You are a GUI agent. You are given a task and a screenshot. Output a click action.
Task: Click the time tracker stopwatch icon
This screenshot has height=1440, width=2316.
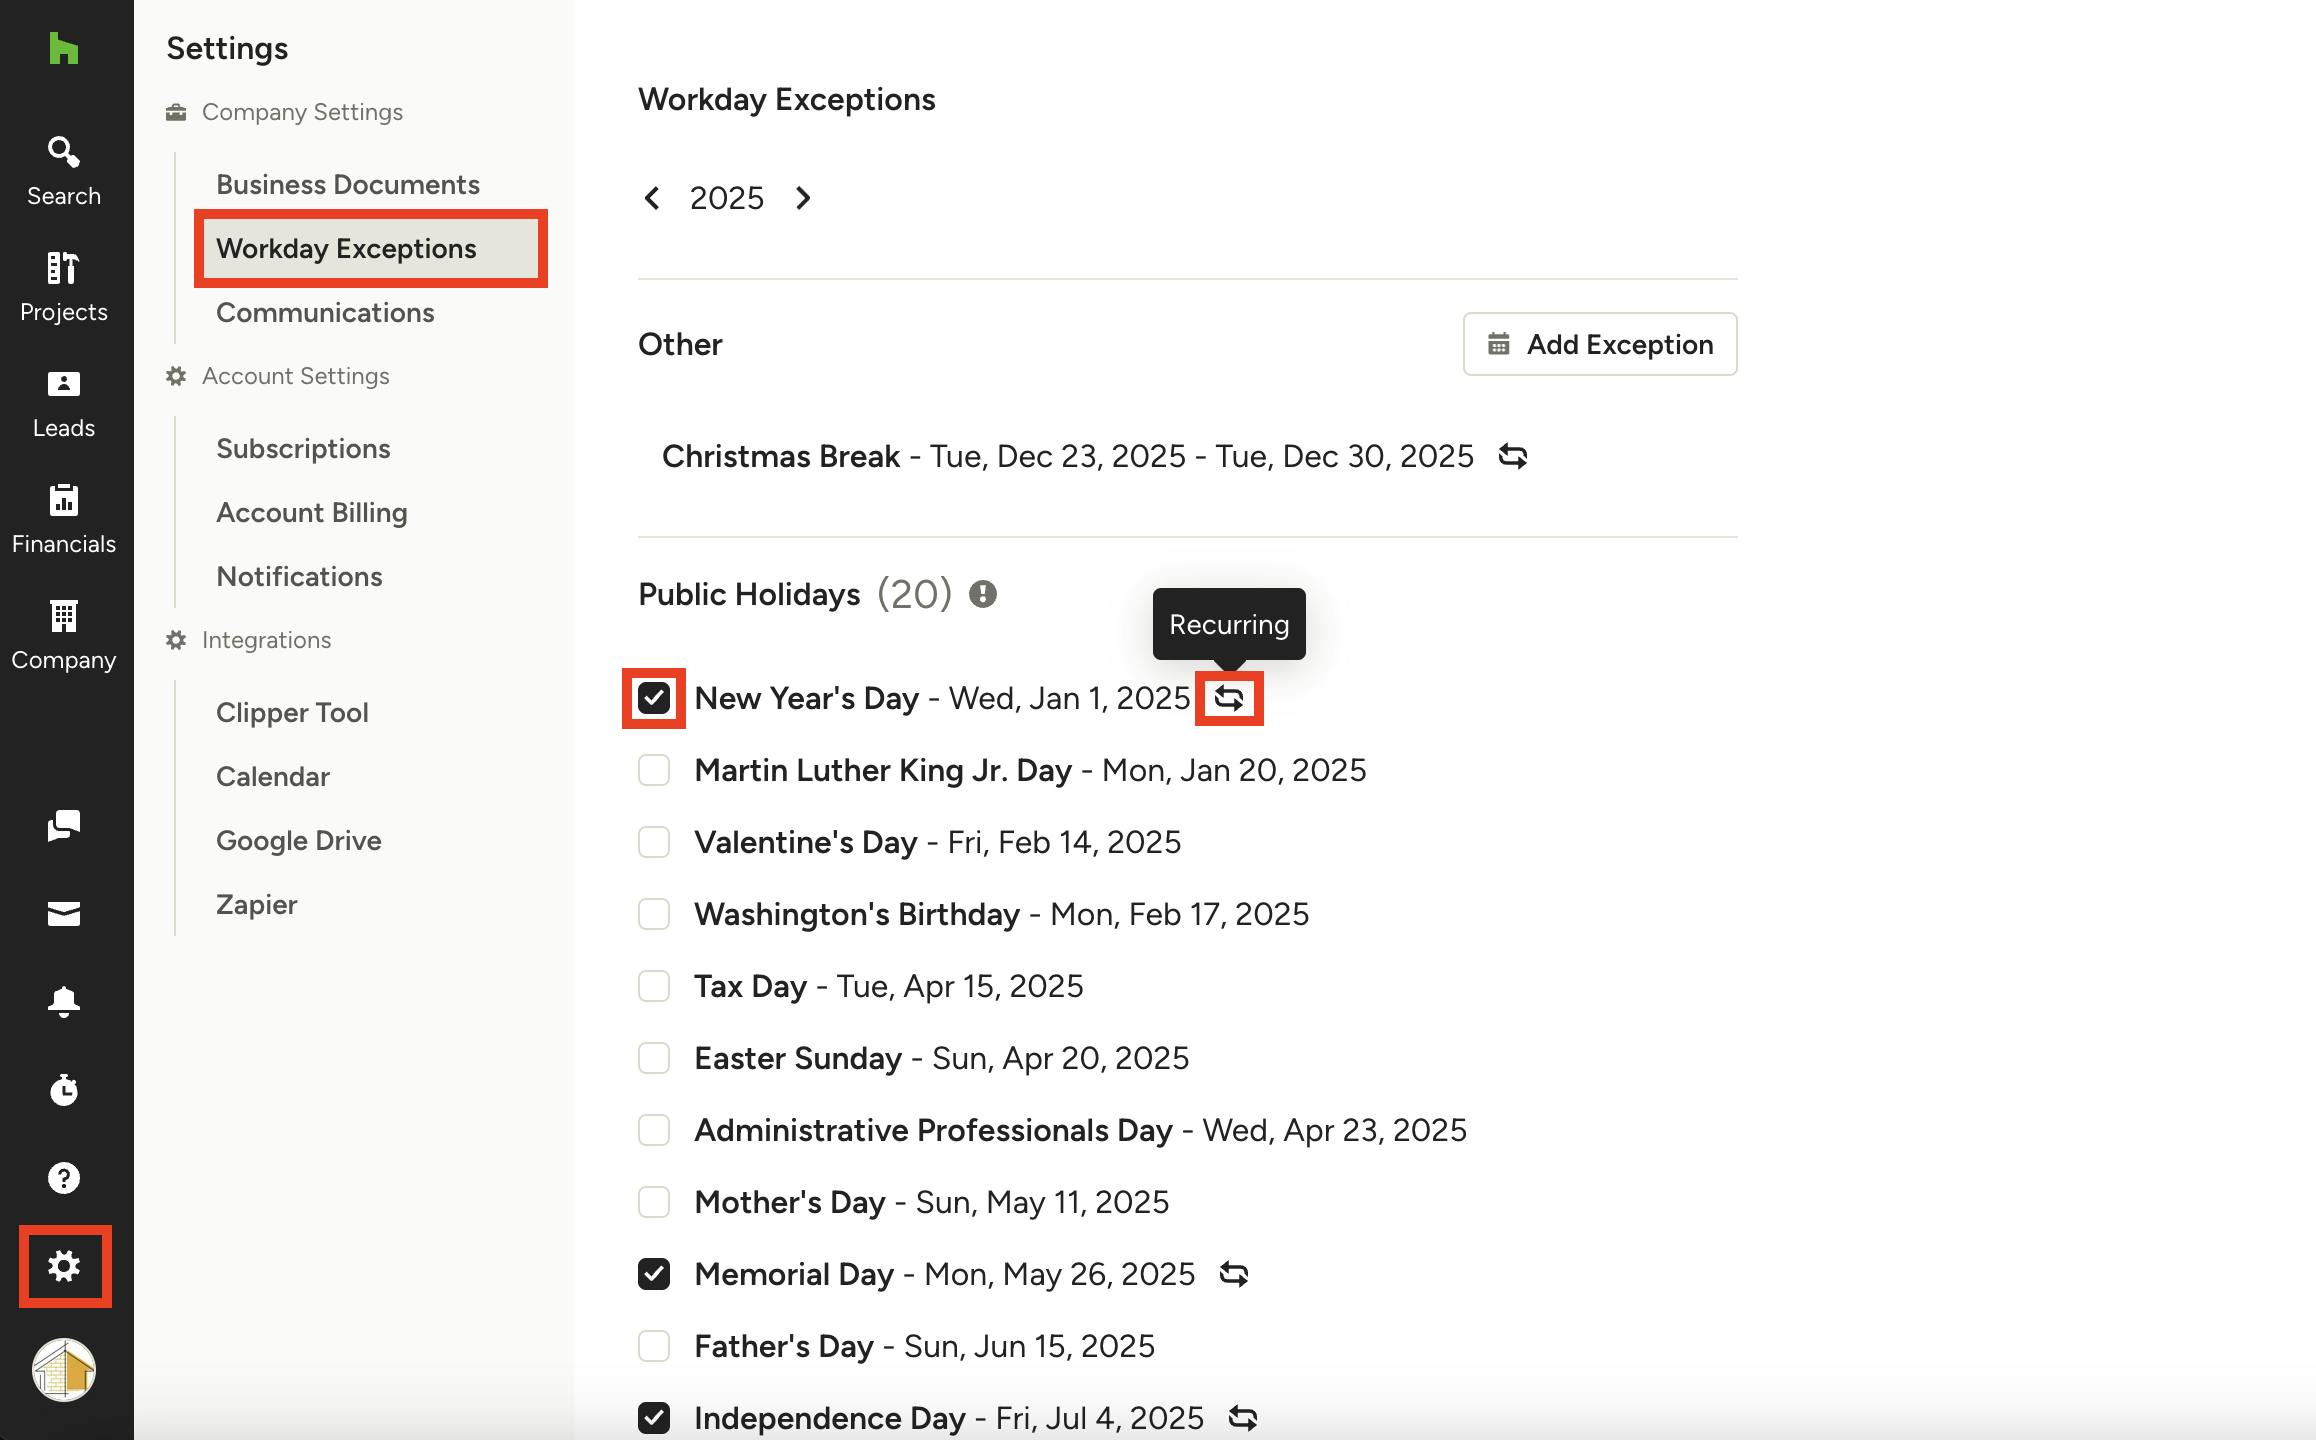click(63, 1089)
